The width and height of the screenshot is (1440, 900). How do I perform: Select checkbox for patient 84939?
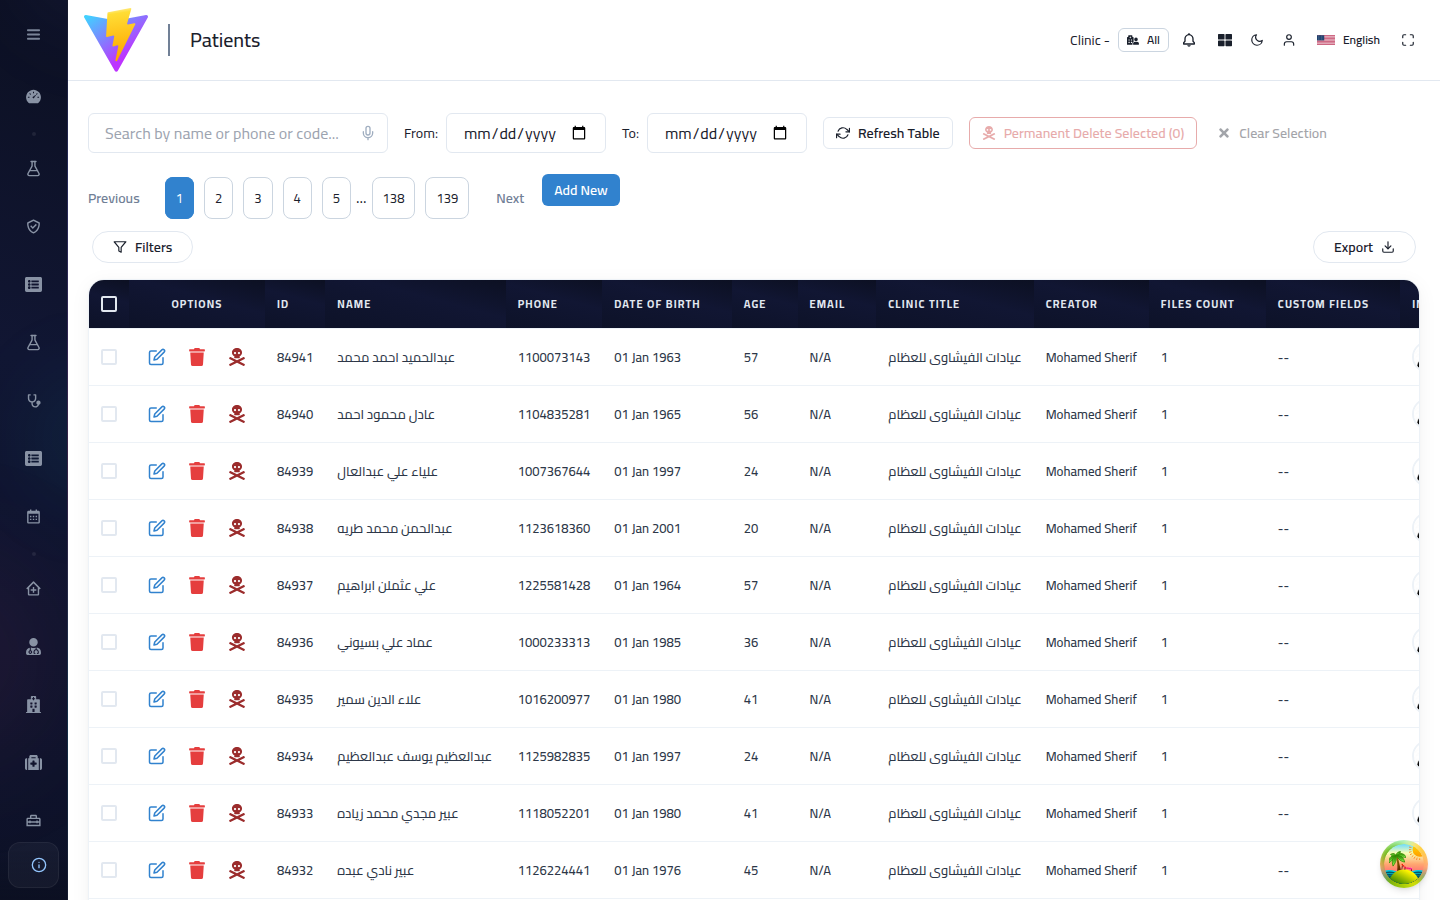(109, 471)
